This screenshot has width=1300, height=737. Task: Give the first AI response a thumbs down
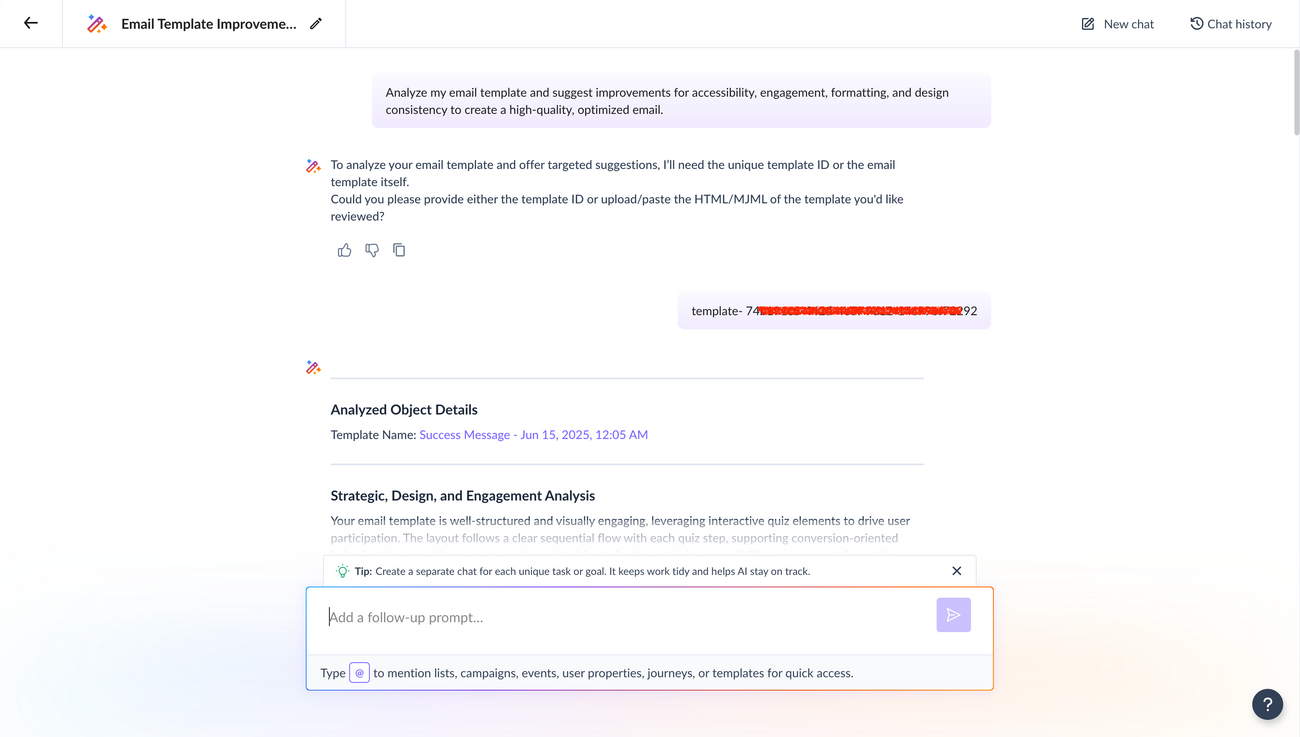(x=372, y=250)
